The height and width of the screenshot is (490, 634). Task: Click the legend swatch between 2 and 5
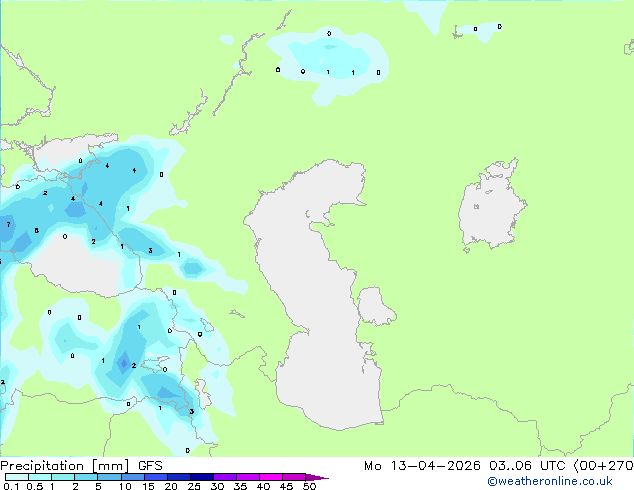(x=86, y=477)
